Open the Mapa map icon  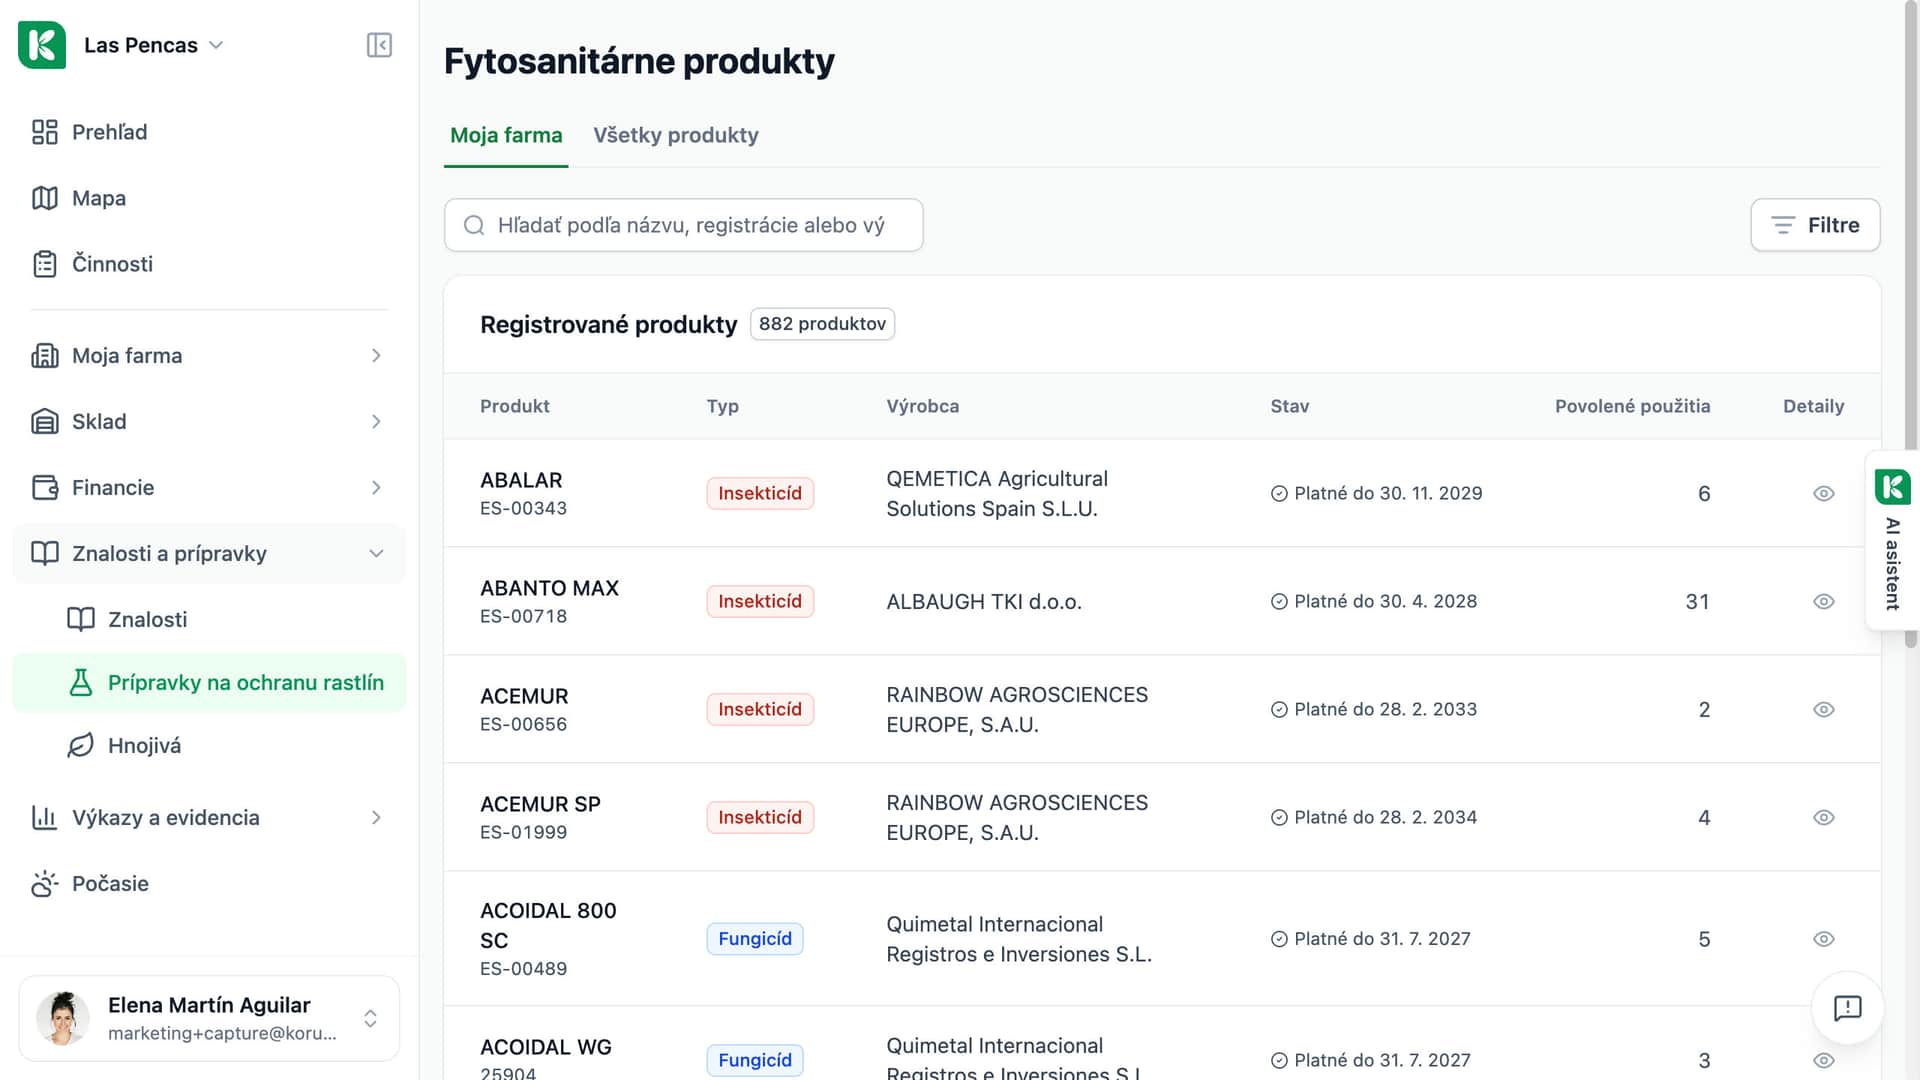45,198
